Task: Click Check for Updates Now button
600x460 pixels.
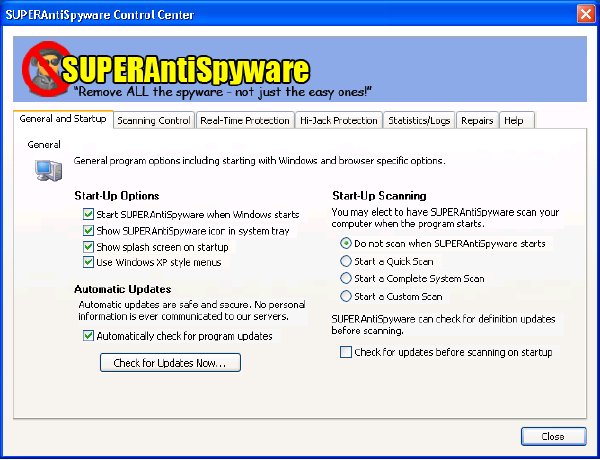Action: pyautogui.click(x=170, y=362)
